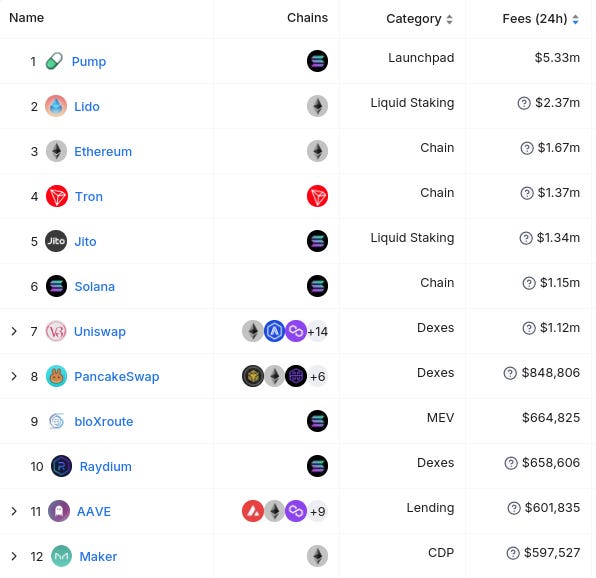596x578 pixels.
Task: Open the Ethereum protocol link
Action: 103,152
